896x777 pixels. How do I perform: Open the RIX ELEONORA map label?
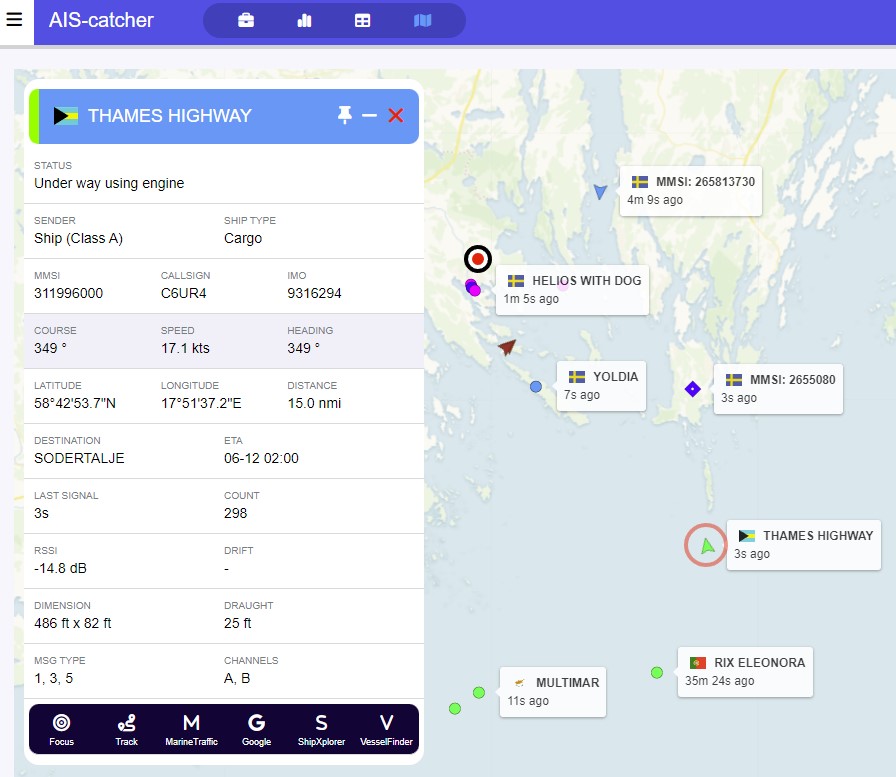coord(745,671)
